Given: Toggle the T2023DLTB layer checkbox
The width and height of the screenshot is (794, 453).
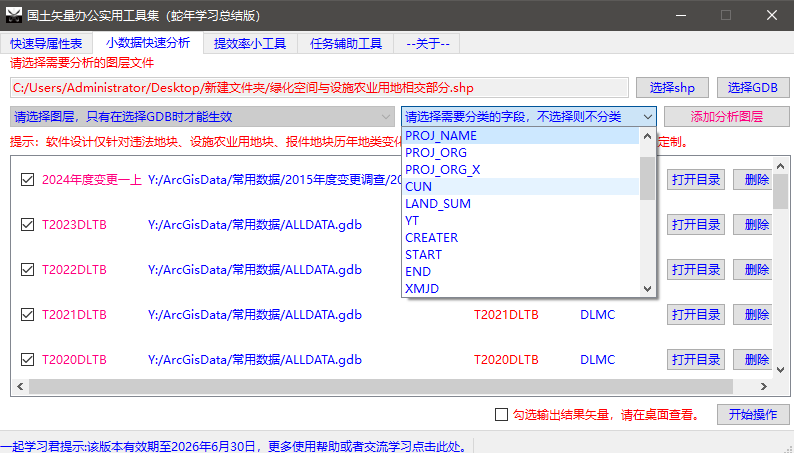Looking at the screenshot, I should pos(27,225).
